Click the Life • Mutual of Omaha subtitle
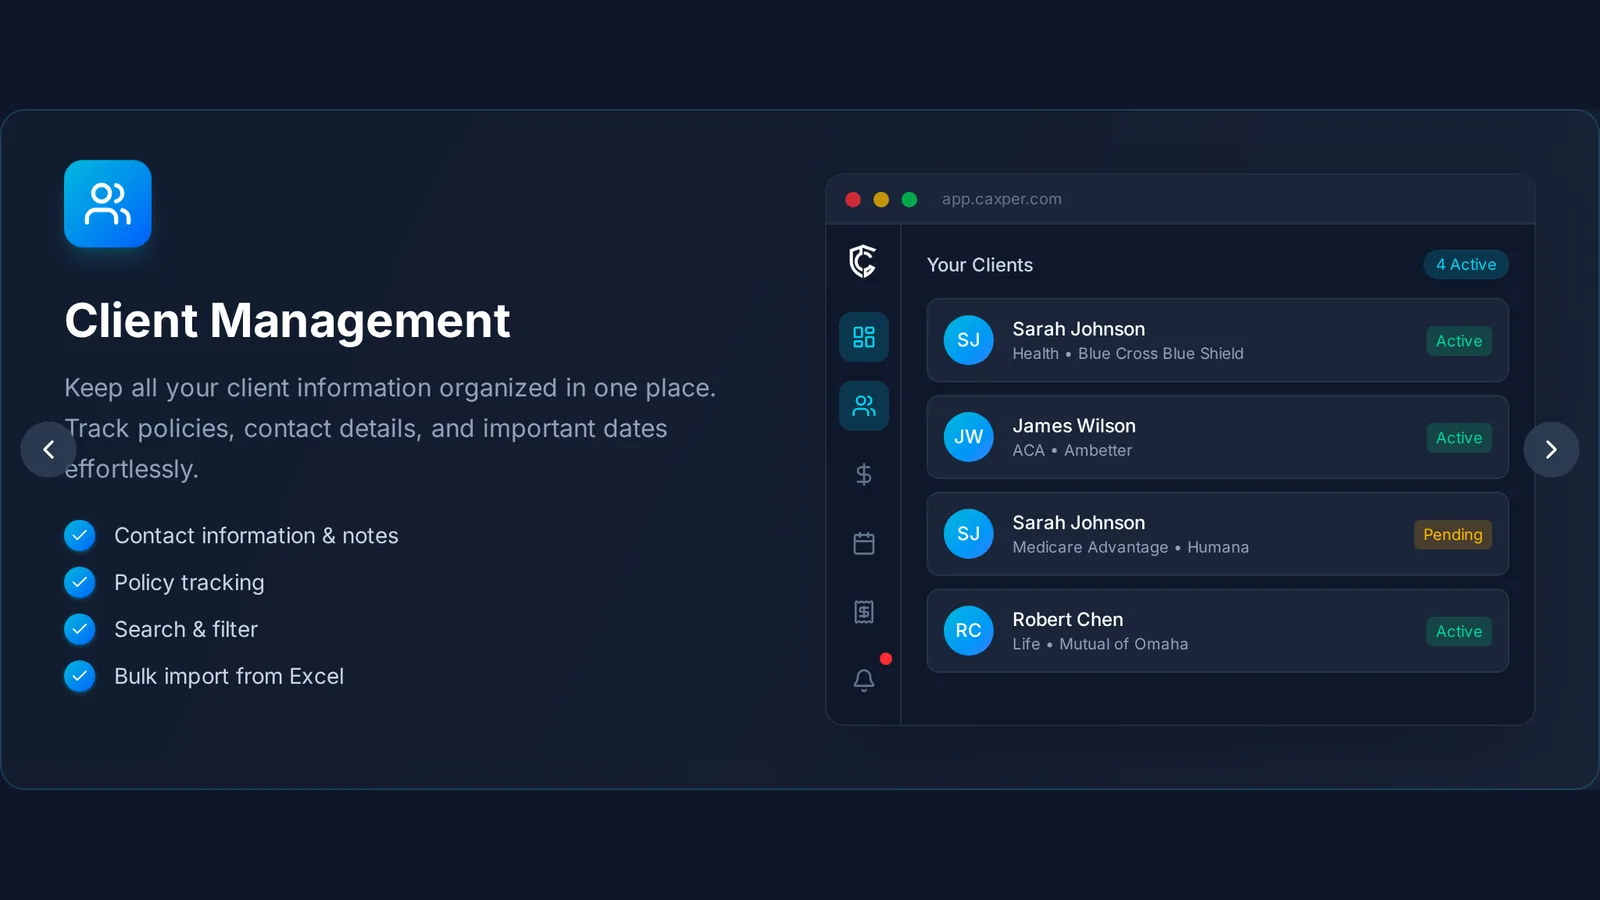Viewport: 1600px width, 900px height. [x=1100, y=645]
